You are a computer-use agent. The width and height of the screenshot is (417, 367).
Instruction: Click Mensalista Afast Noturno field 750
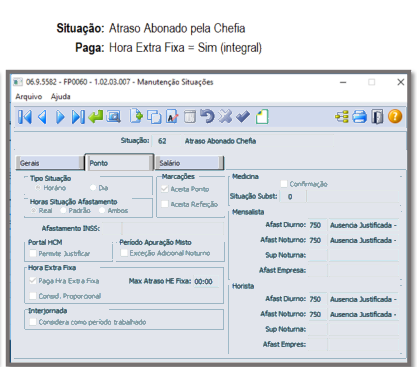point(317,240)
